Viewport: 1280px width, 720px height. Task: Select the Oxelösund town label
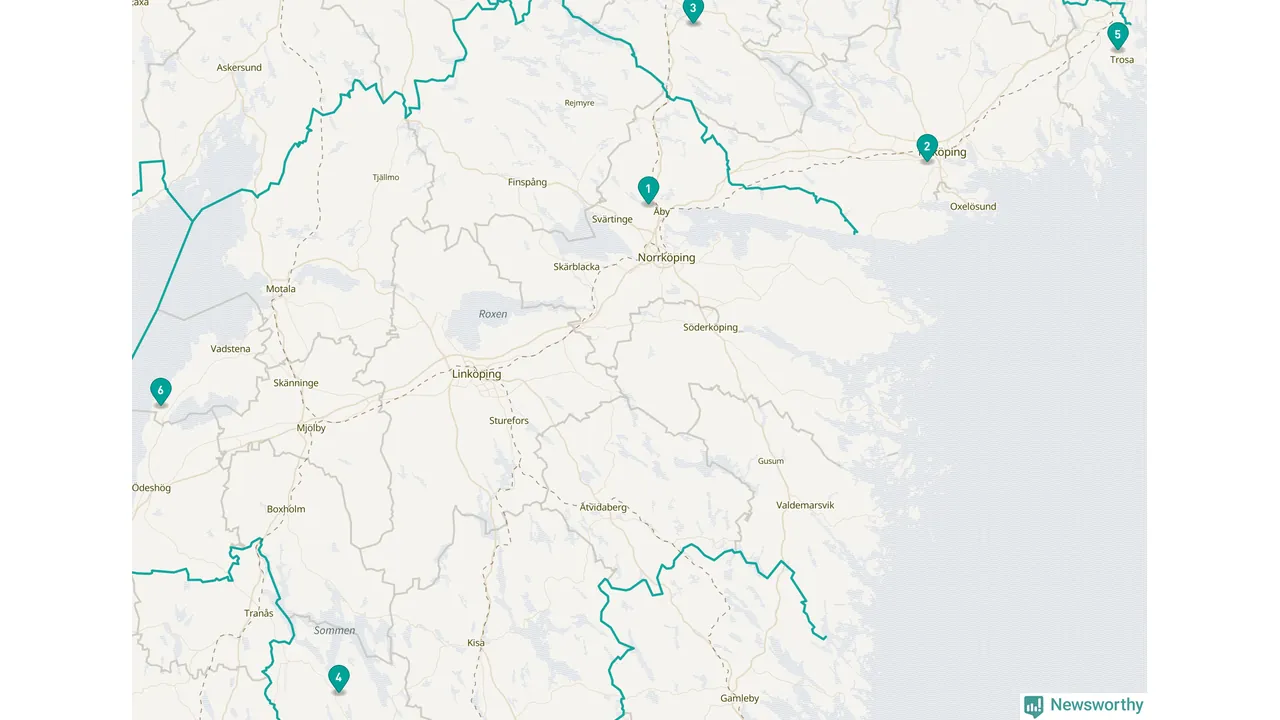(x=973, y=207)
